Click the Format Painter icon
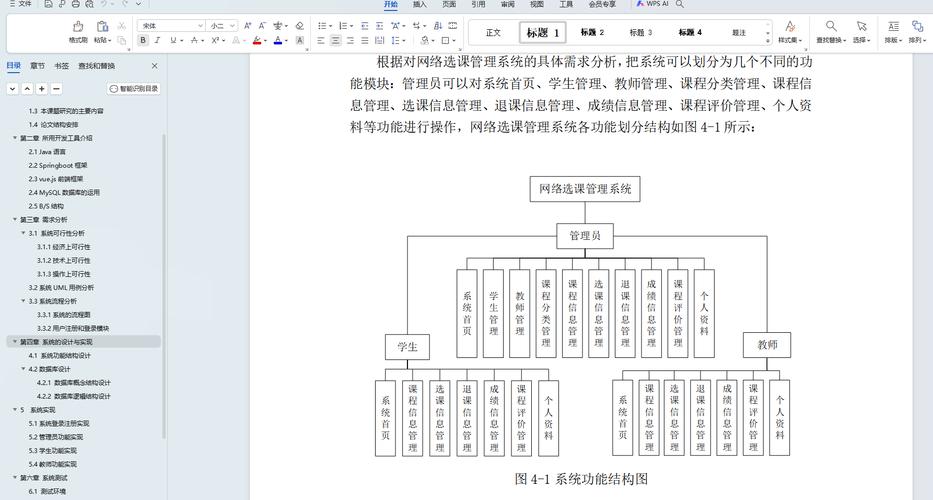 pyautogui.click(x=78, y=26)
